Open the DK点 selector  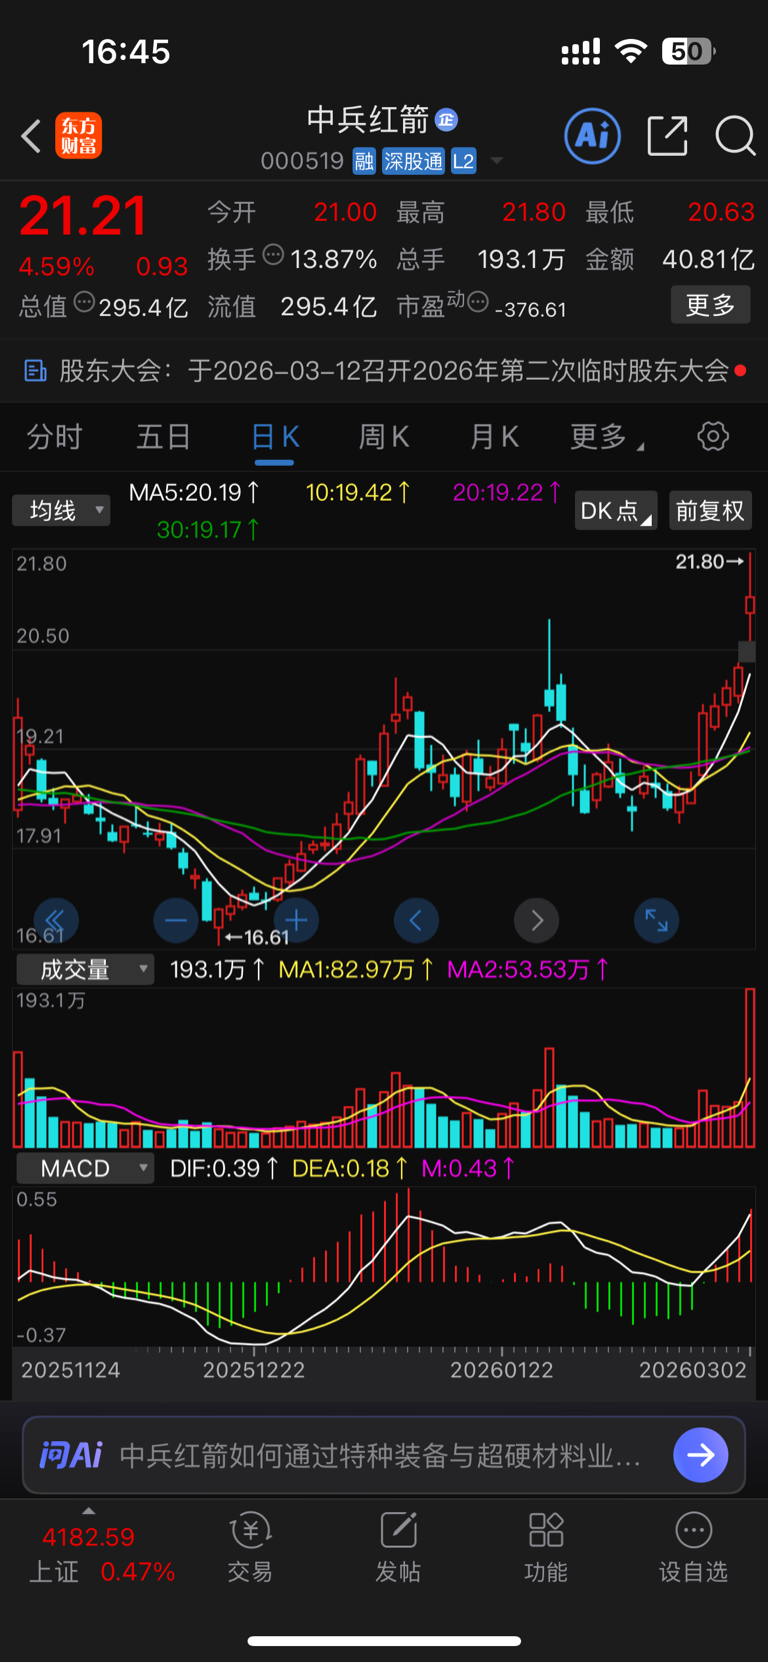tap(615, 511)
